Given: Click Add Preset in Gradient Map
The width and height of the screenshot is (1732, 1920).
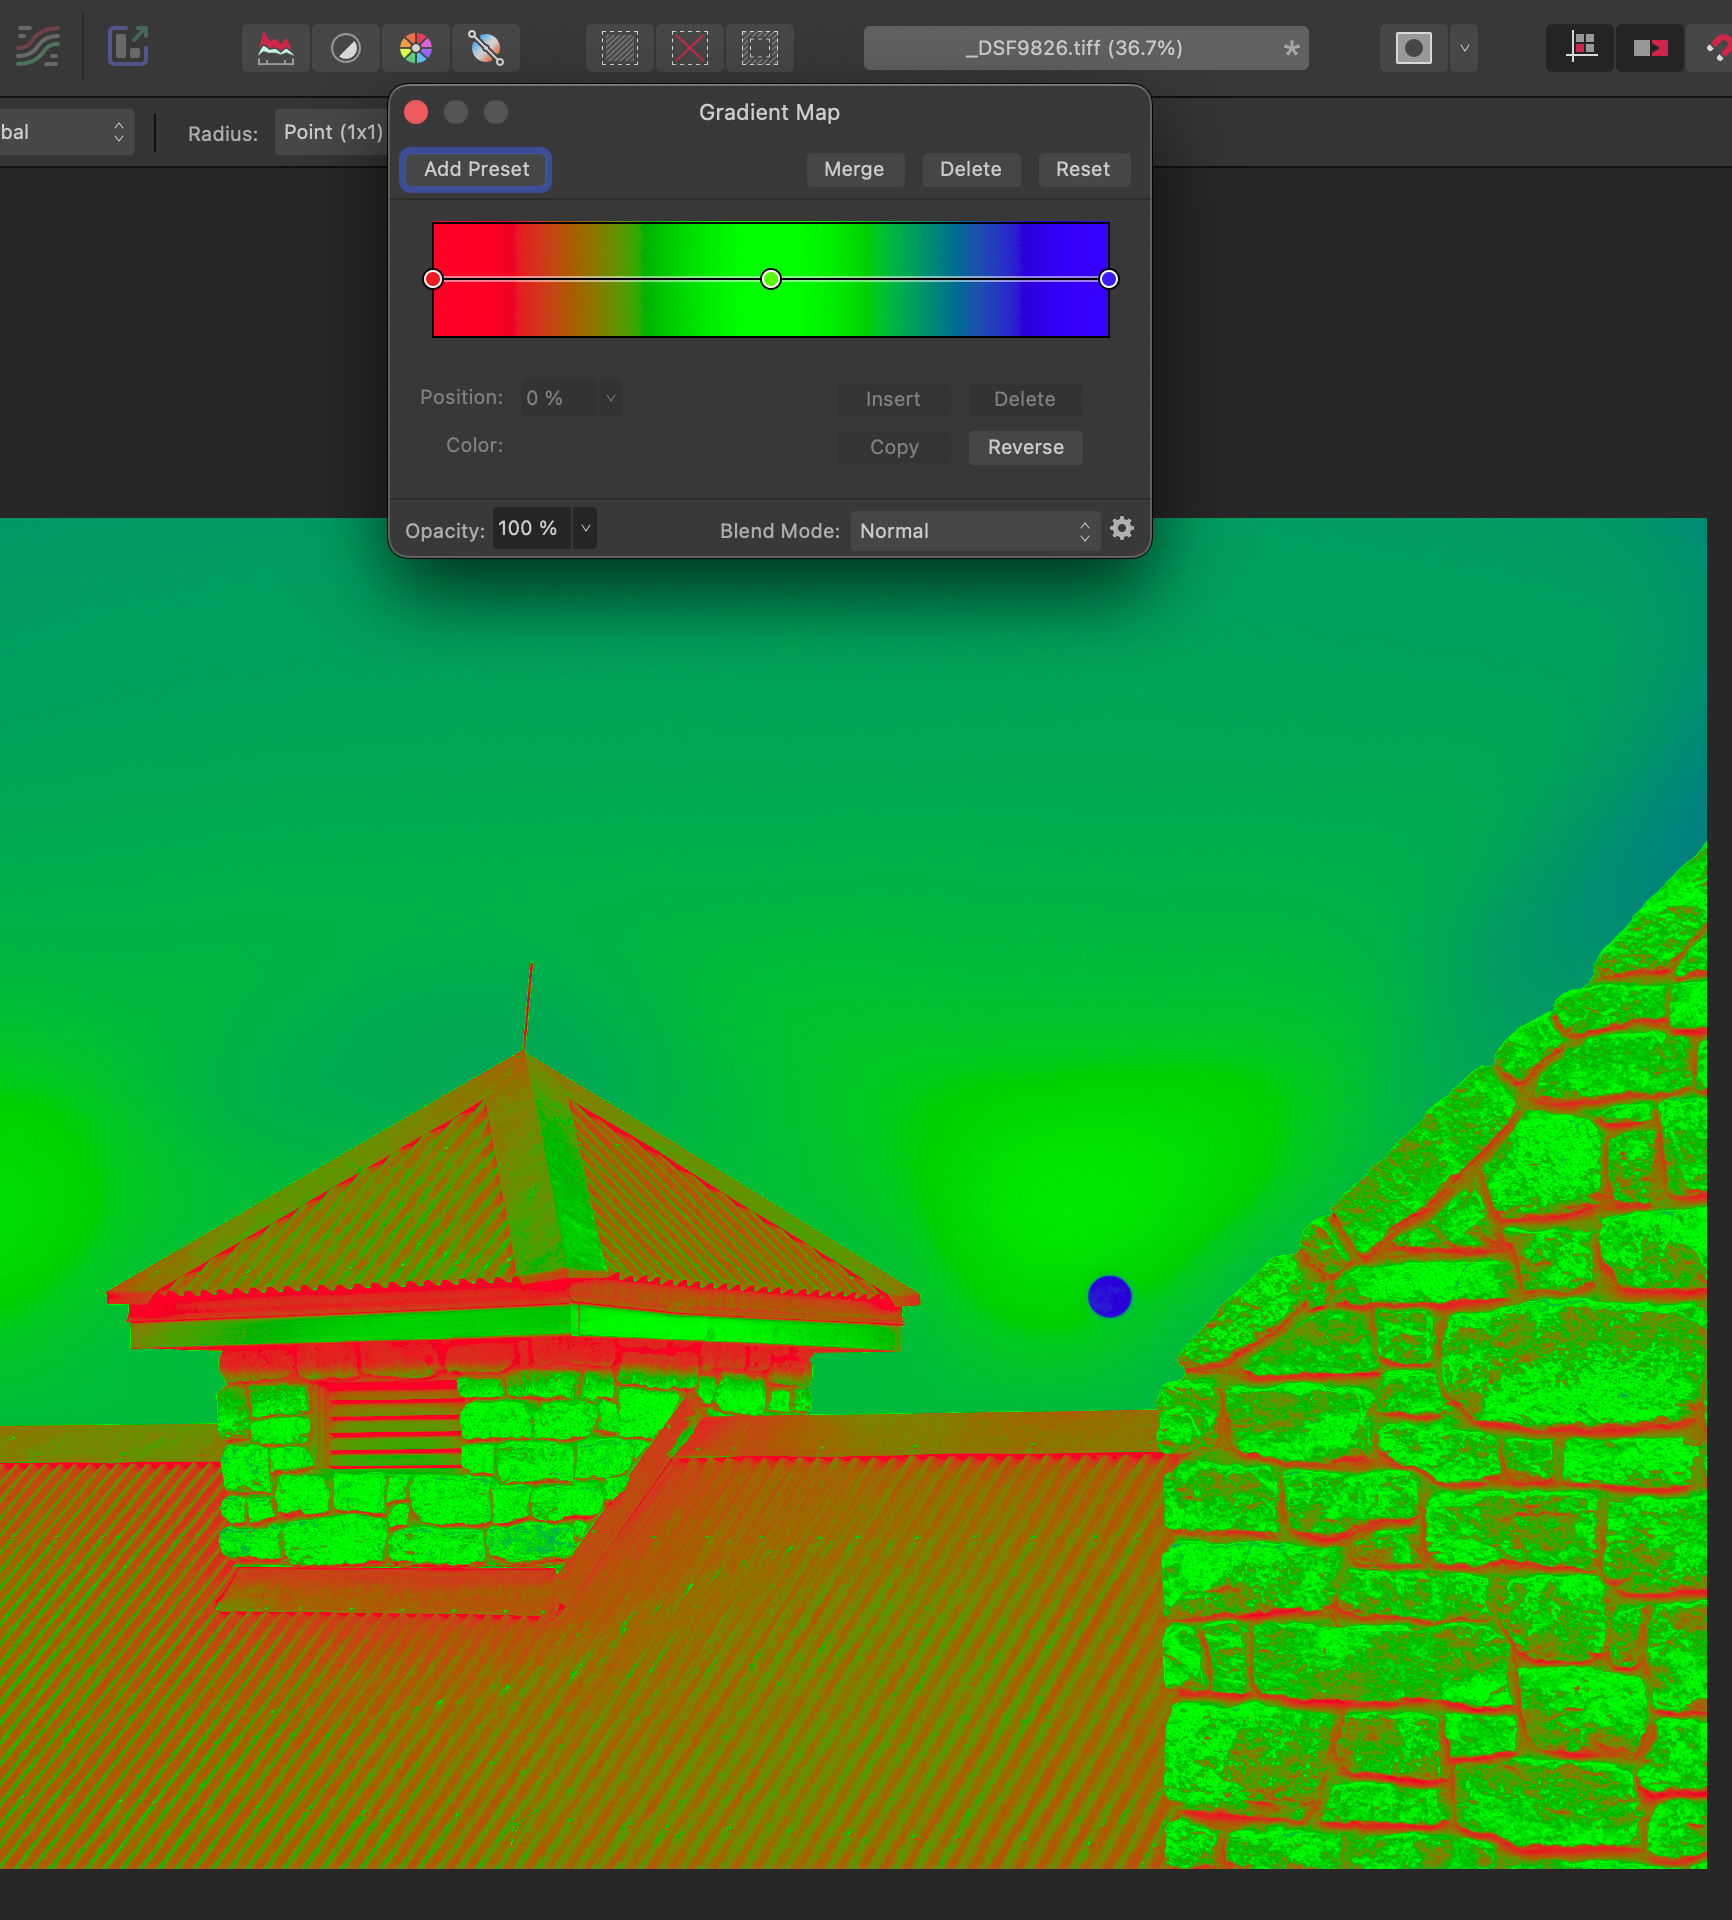Looking at the screenshot, I should tap(476, 169).
